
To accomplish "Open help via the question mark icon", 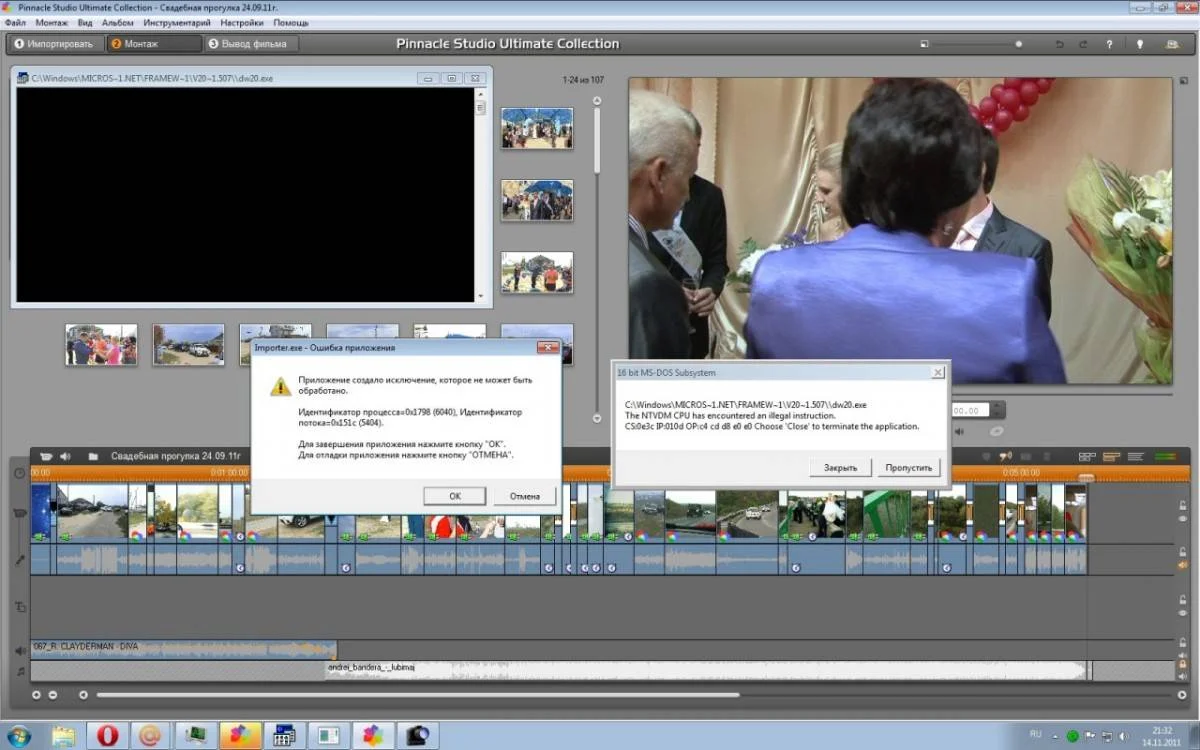I will (1109, 44).
